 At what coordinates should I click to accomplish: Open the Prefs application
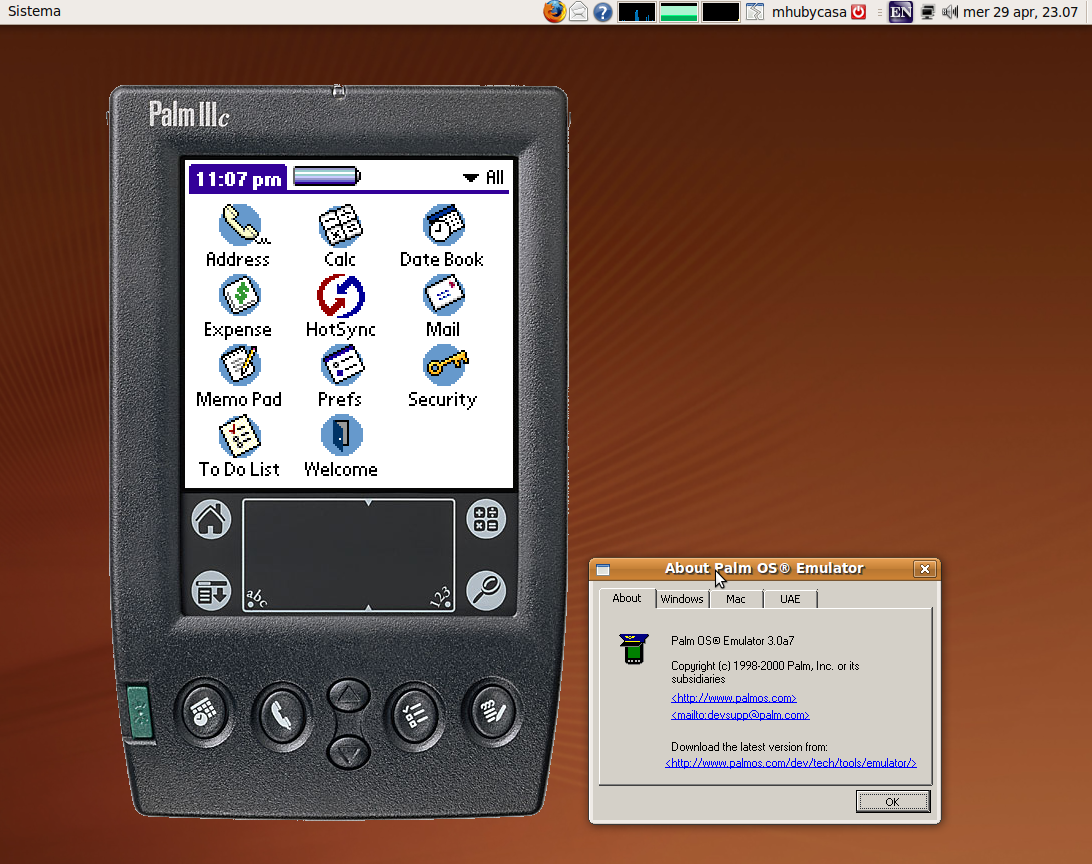pos(341,376)
